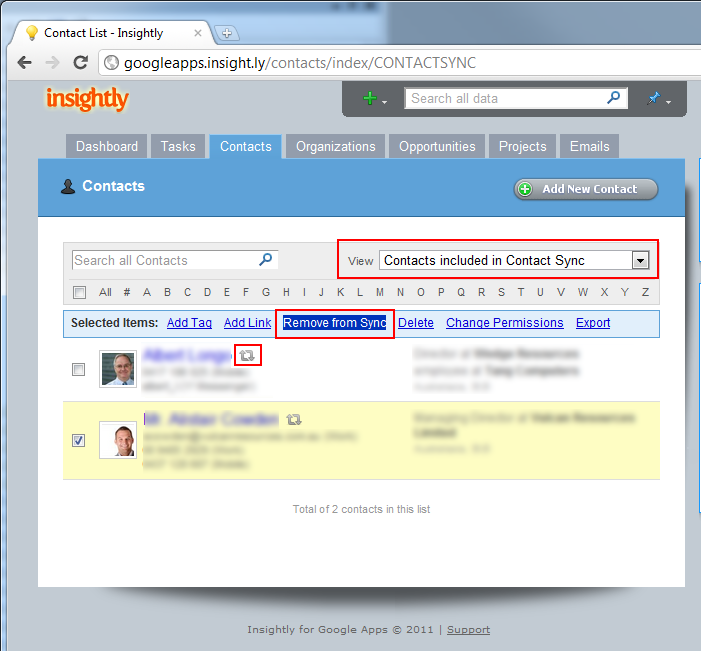The height and width of the screenshot is (651, 701).
Task: Filter contacts by All
Action: (105, 292)
